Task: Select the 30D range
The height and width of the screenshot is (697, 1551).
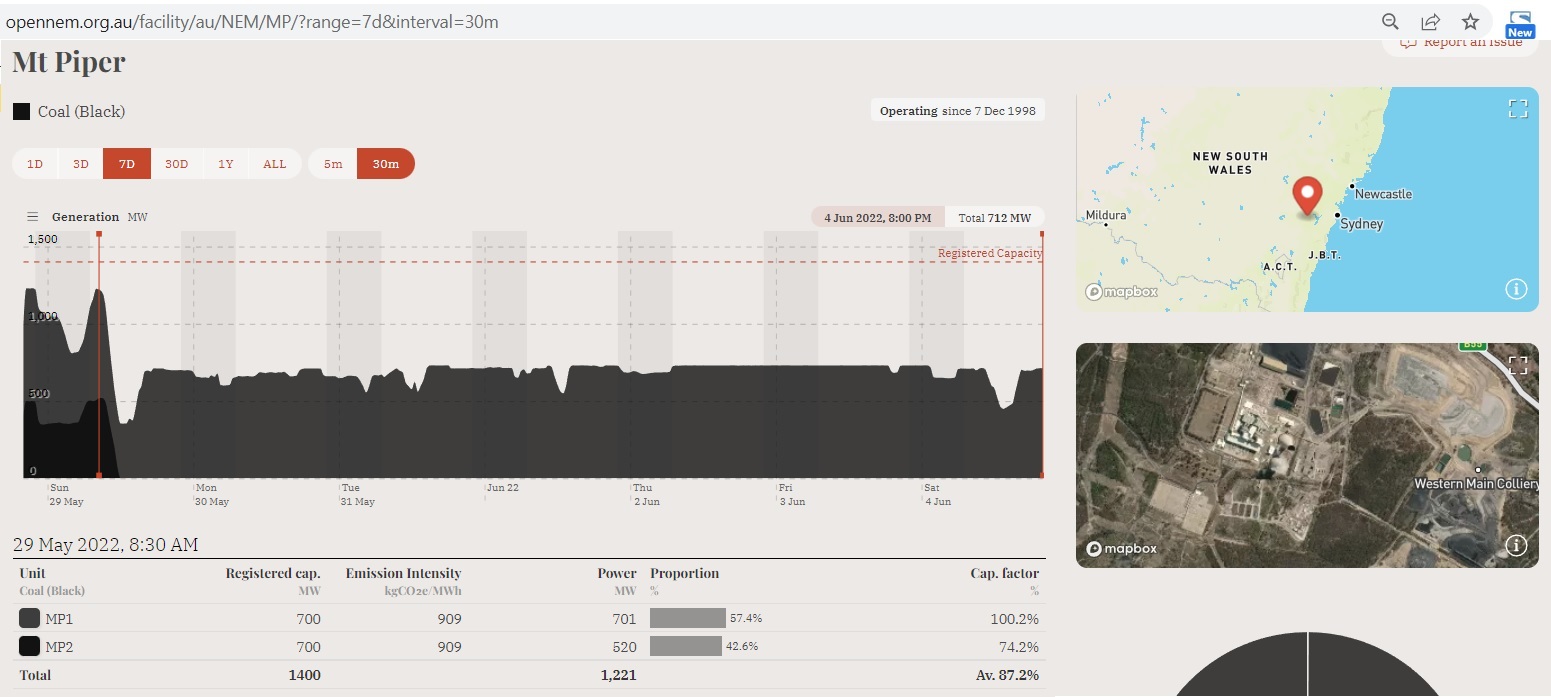Action: 177,164
